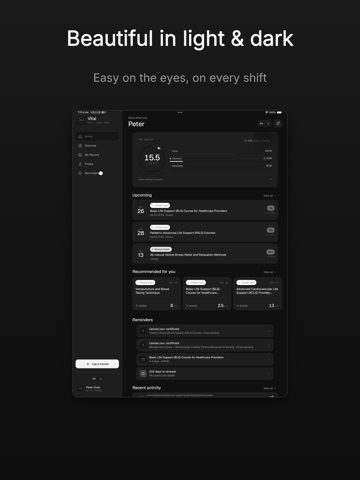Select the Core row in the wallet card
This screenshot has width=360, height=480.
point(222,151)
